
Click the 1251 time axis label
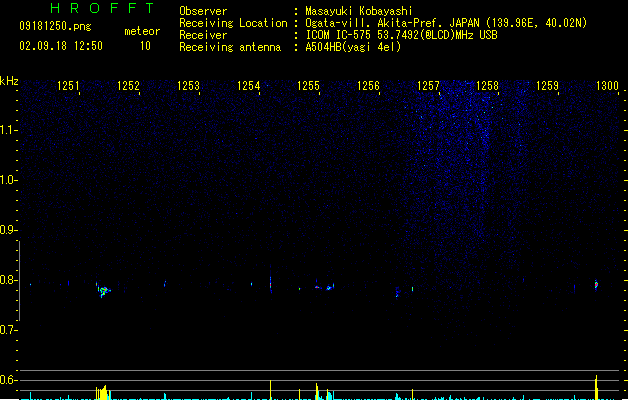tap(68, 86)
